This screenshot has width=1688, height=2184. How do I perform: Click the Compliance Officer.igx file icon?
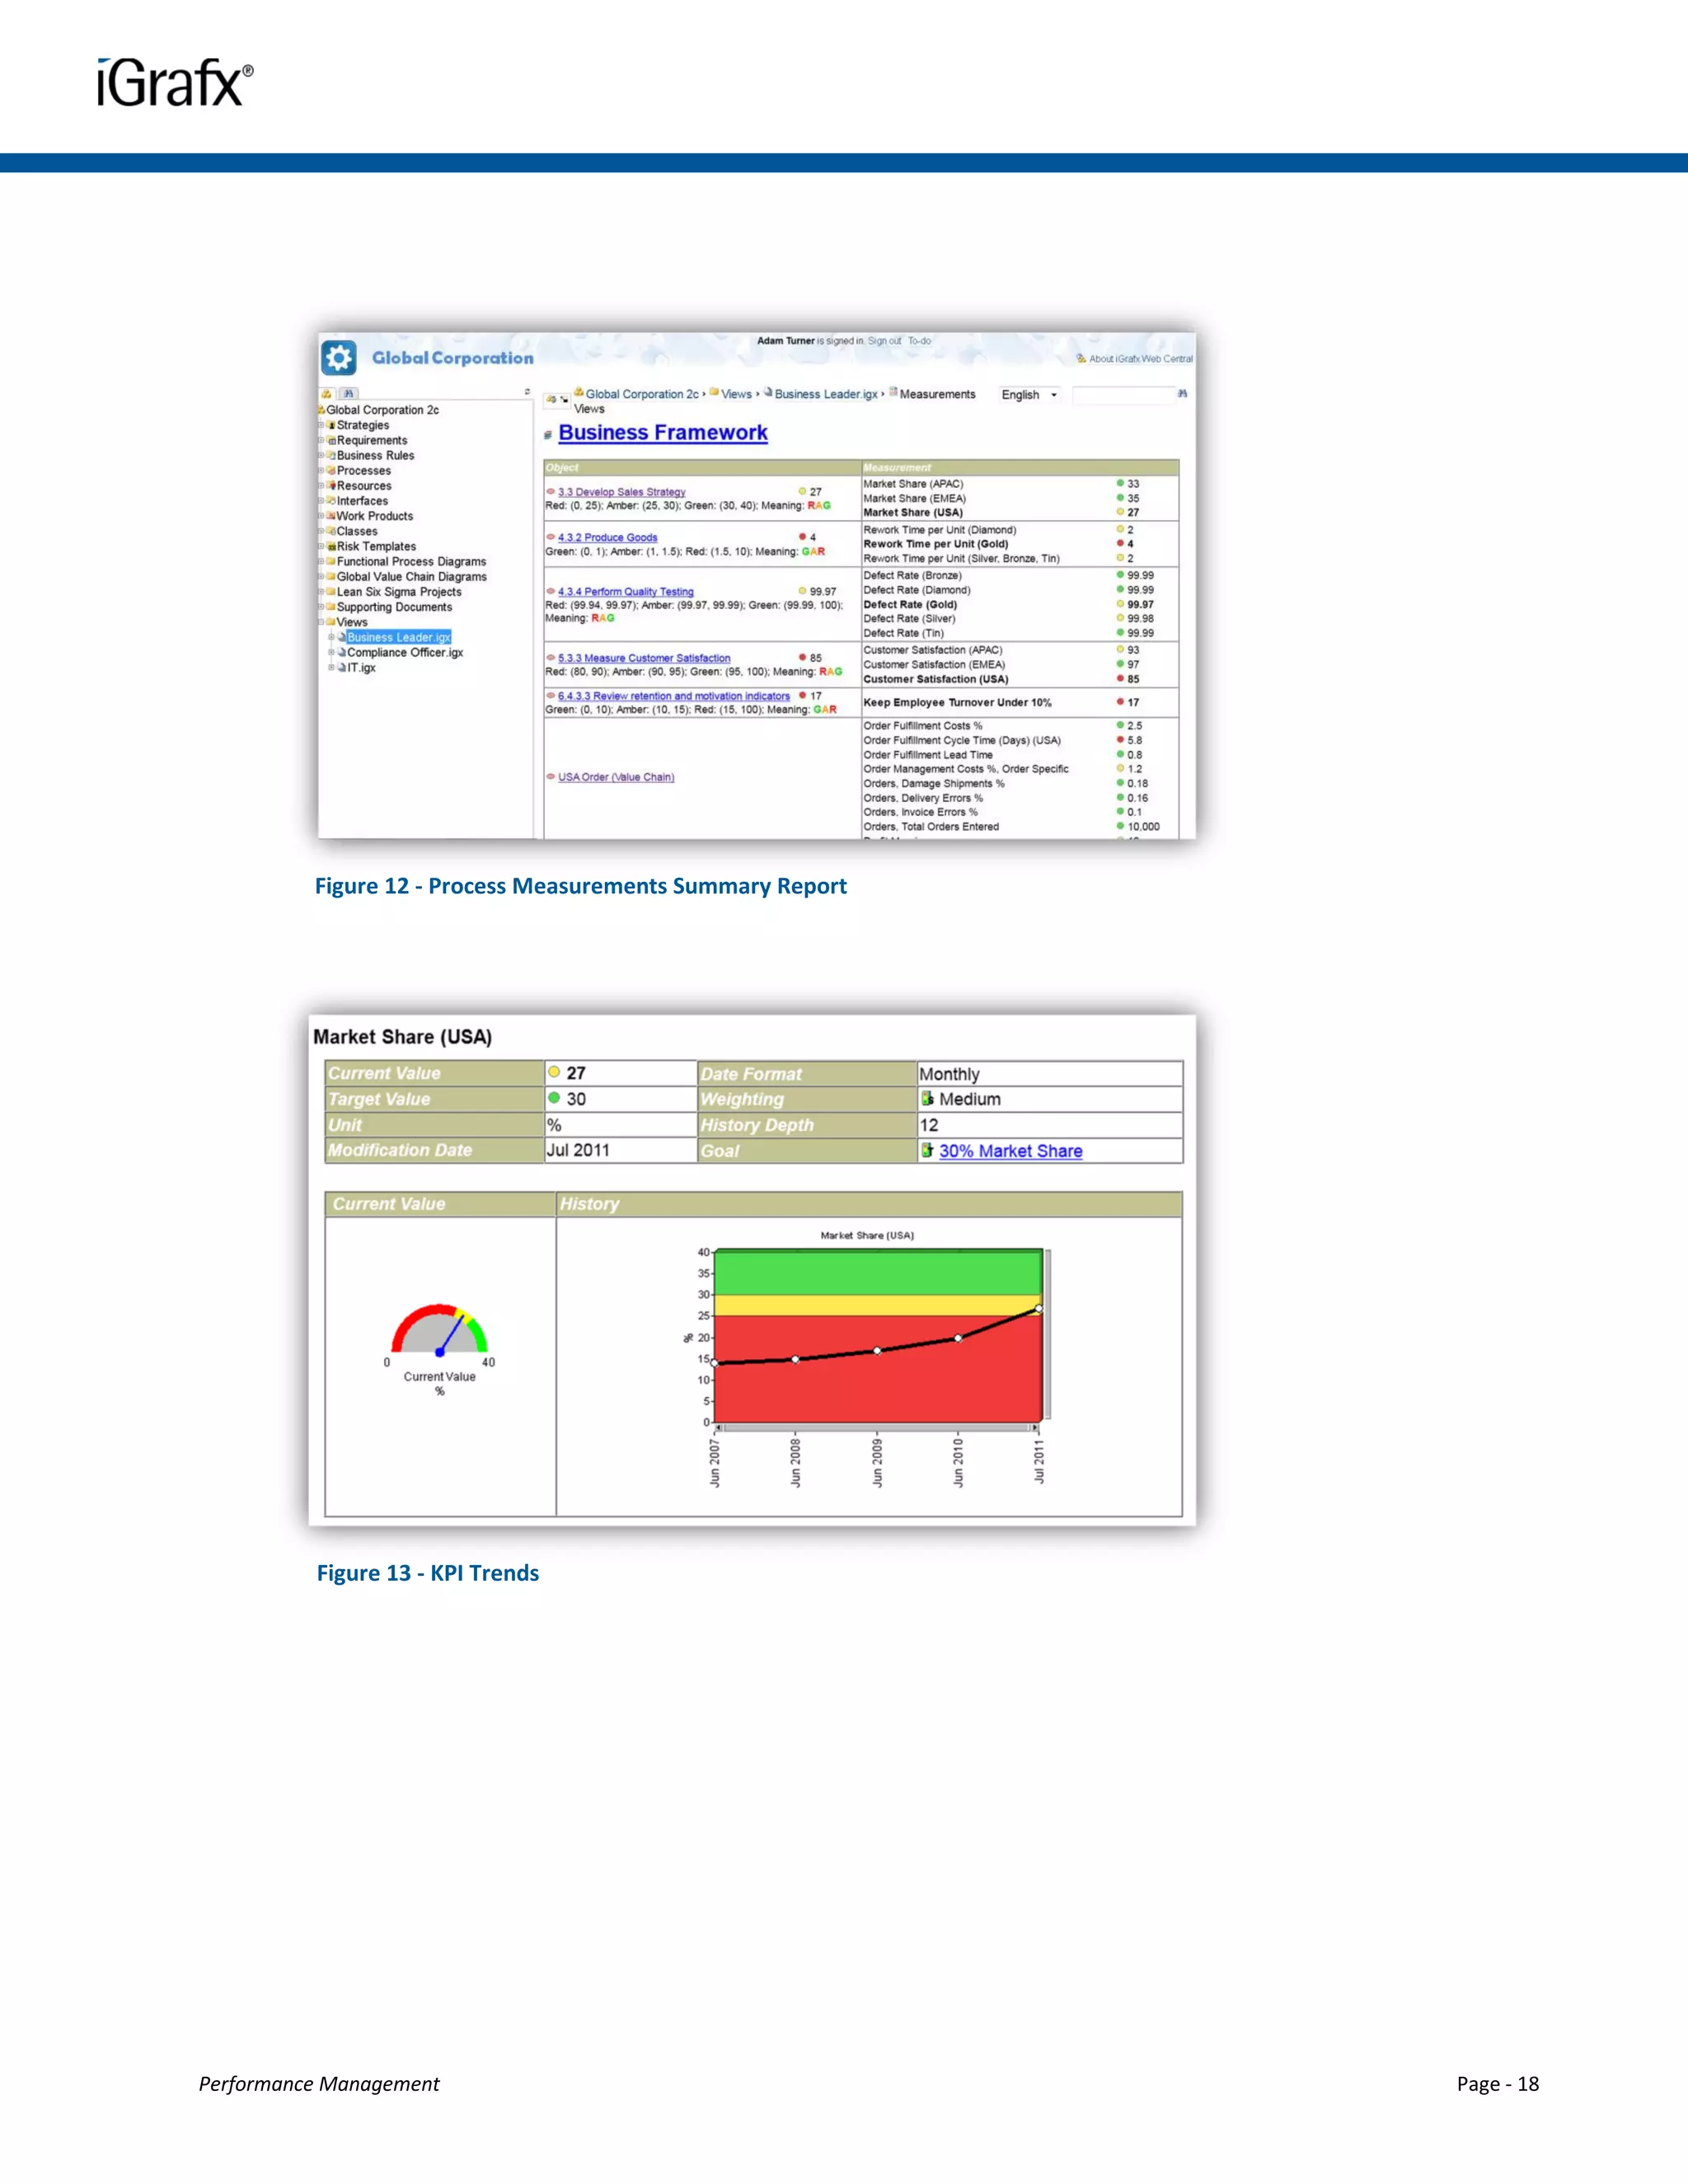[341, 652]
